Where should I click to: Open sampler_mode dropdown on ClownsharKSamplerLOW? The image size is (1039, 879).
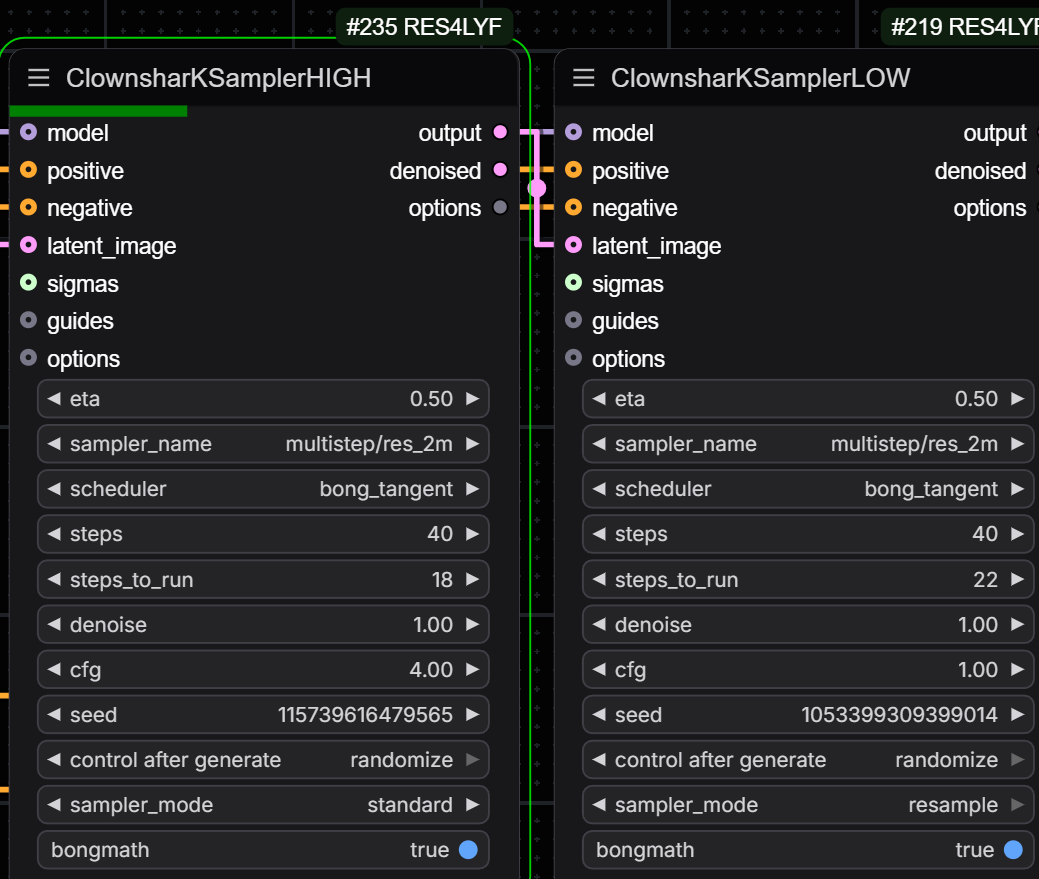tap(808, 805)
